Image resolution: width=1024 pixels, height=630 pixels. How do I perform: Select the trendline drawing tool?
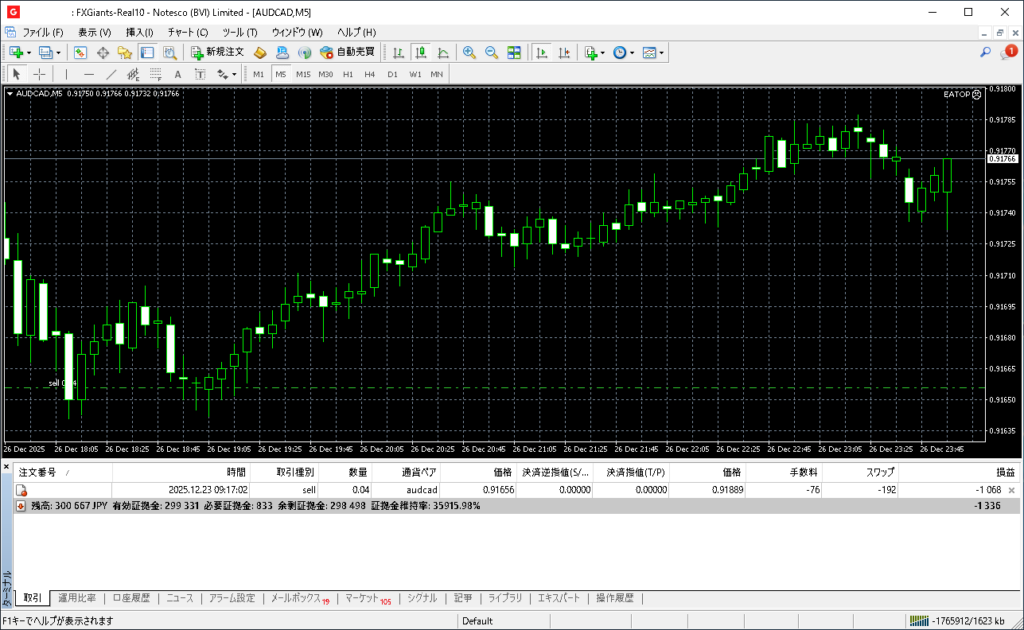tap(110, 74)
